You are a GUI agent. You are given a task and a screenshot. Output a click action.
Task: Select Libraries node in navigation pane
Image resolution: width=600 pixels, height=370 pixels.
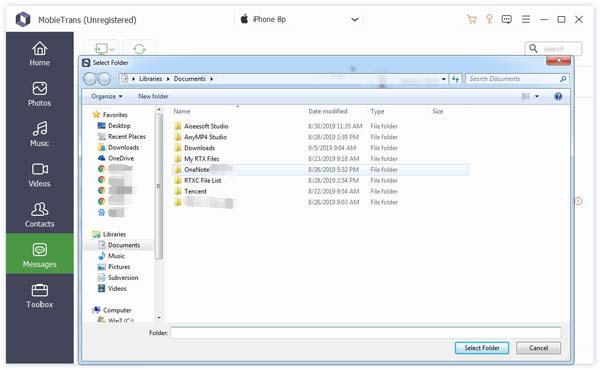(109, 234)
